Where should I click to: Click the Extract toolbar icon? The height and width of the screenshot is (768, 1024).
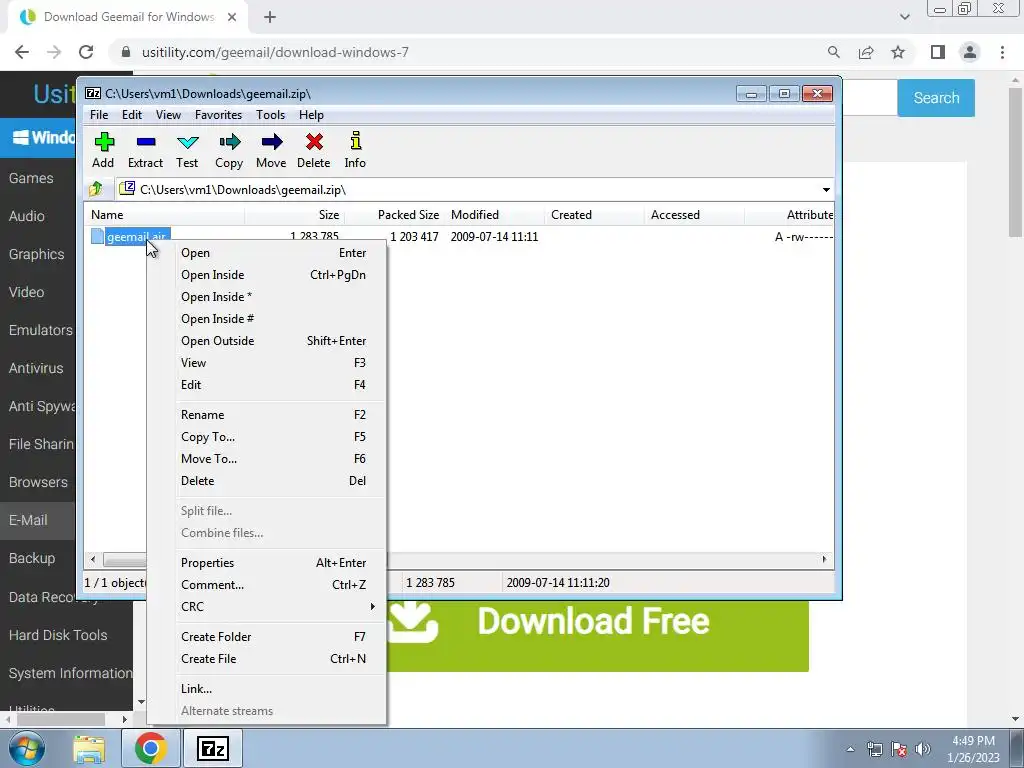pyautogui.click(x=145, y=150)
